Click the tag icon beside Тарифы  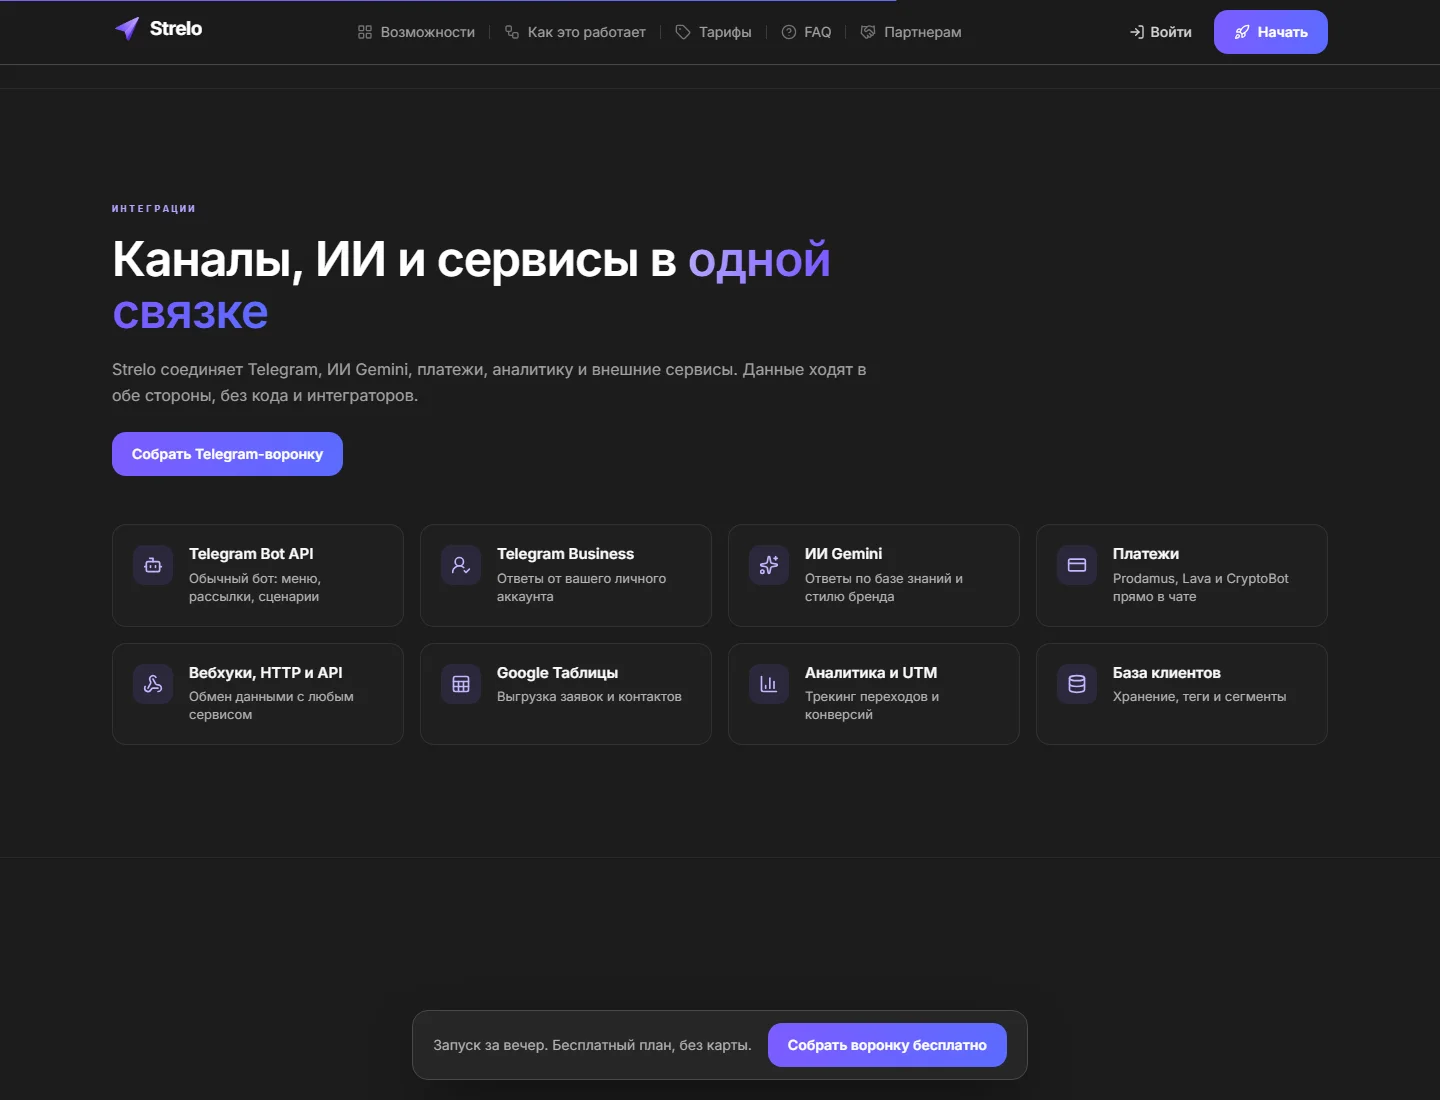(683, 32)
